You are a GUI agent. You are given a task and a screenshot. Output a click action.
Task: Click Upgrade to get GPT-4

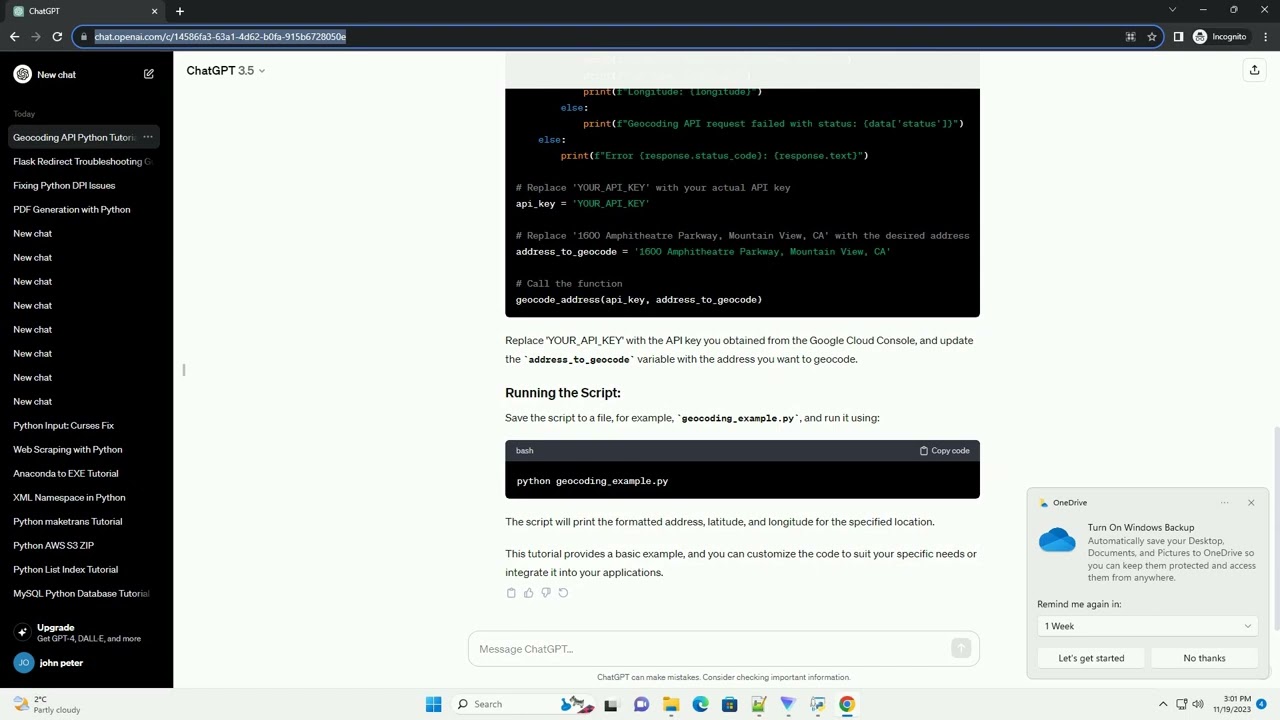coord(86,633)
